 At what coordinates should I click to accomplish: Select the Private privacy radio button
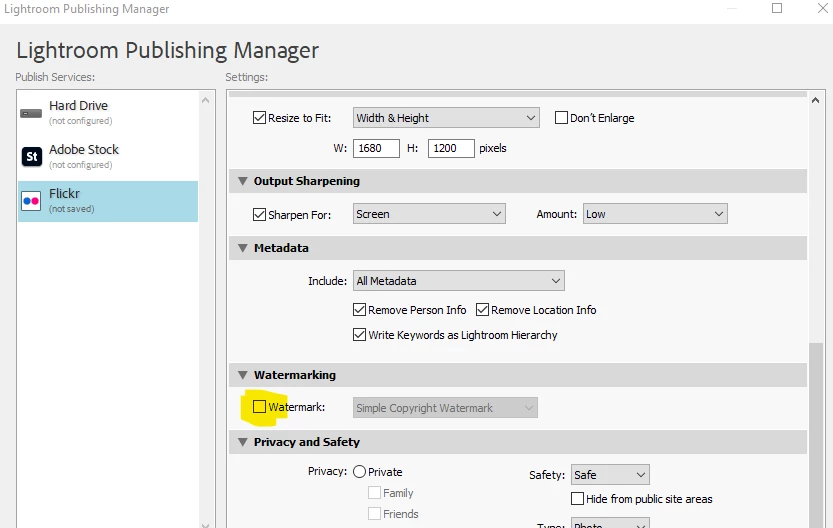(359, 472)
